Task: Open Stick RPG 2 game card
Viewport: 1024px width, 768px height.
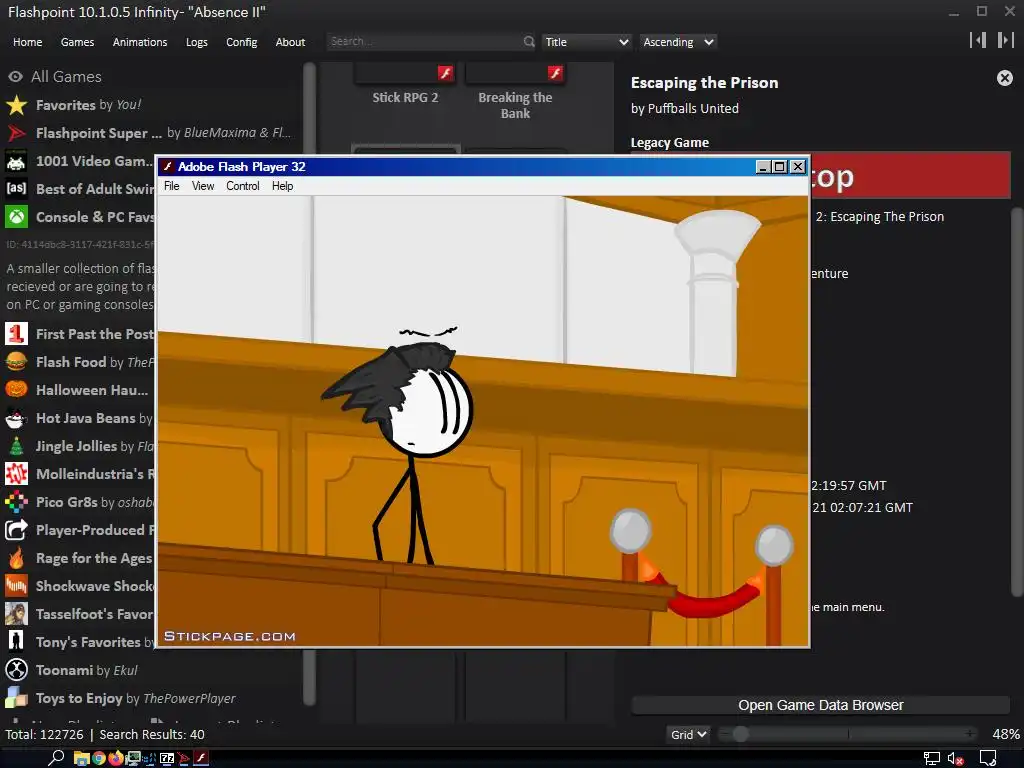Action: click(x=405, y=91)
